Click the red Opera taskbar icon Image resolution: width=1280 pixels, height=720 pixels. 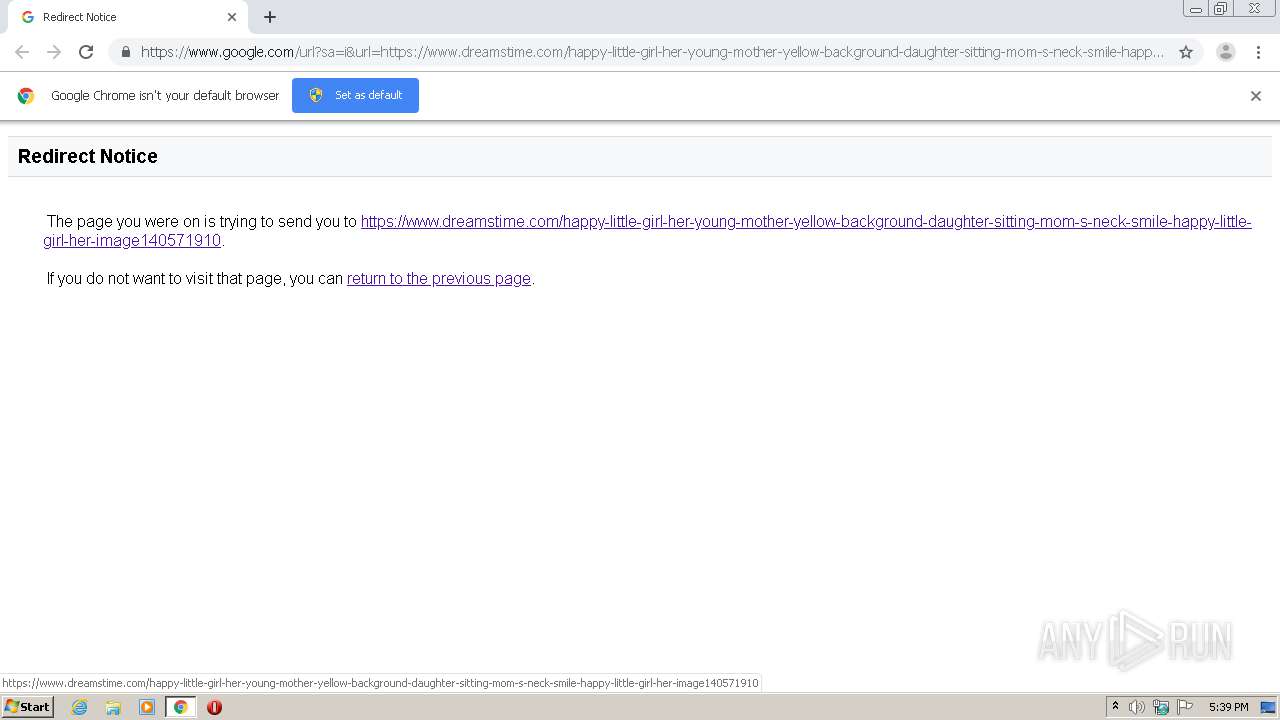[214, 707]
